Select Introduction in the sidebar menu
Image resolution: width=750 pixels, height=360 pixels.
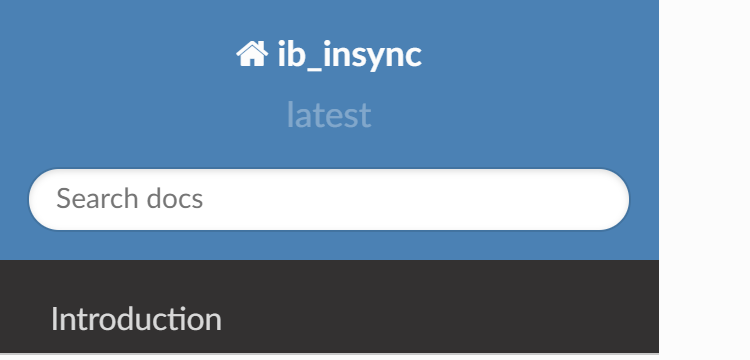(x=329, y=318)
